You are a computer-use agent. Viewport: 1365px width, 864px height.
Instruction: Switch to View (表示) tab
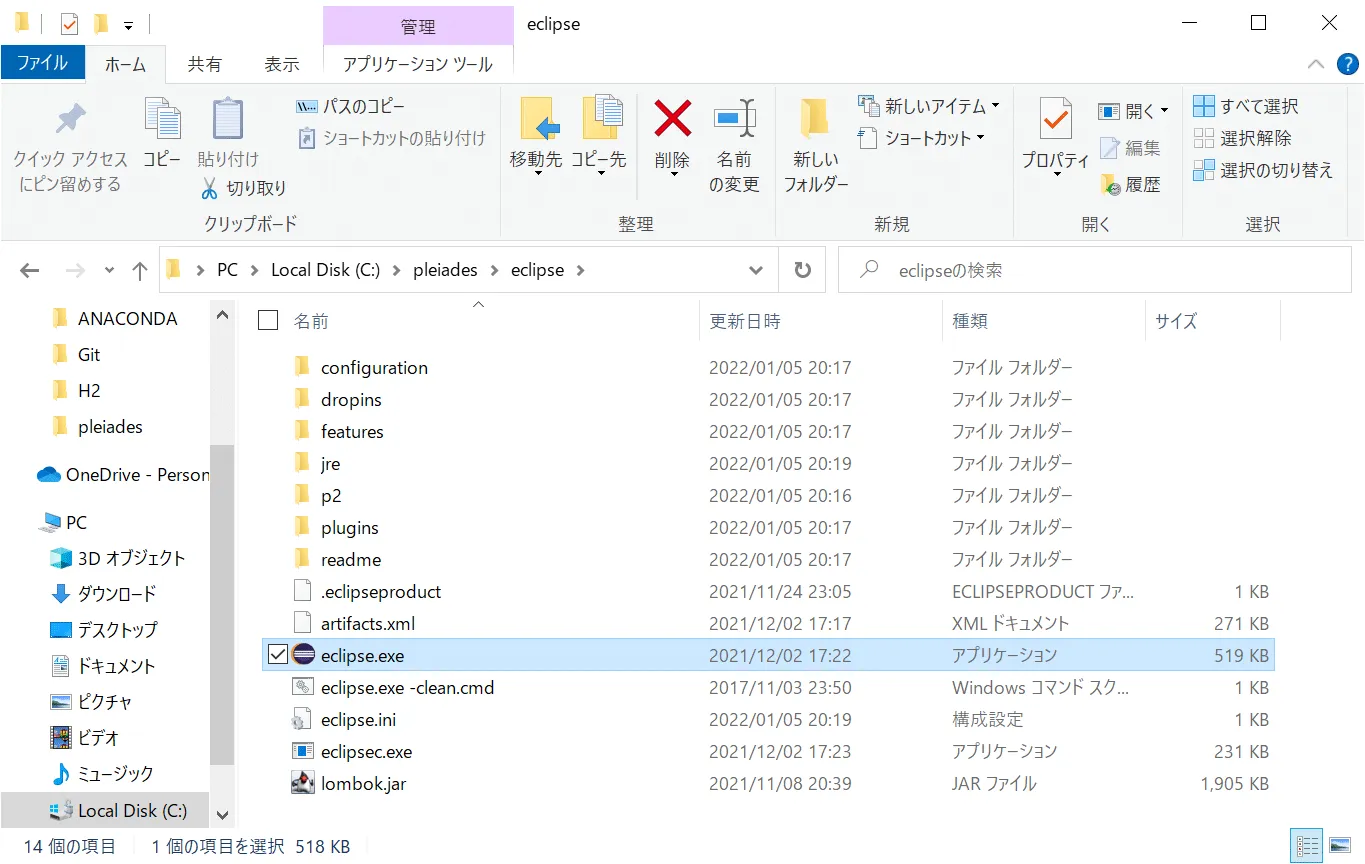coord(281,64)
